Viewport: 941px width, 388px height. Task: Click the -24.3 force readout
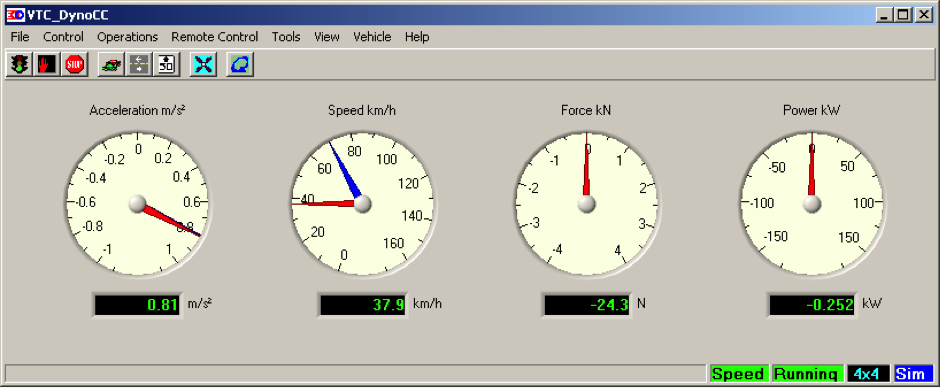tap(587, 305)
